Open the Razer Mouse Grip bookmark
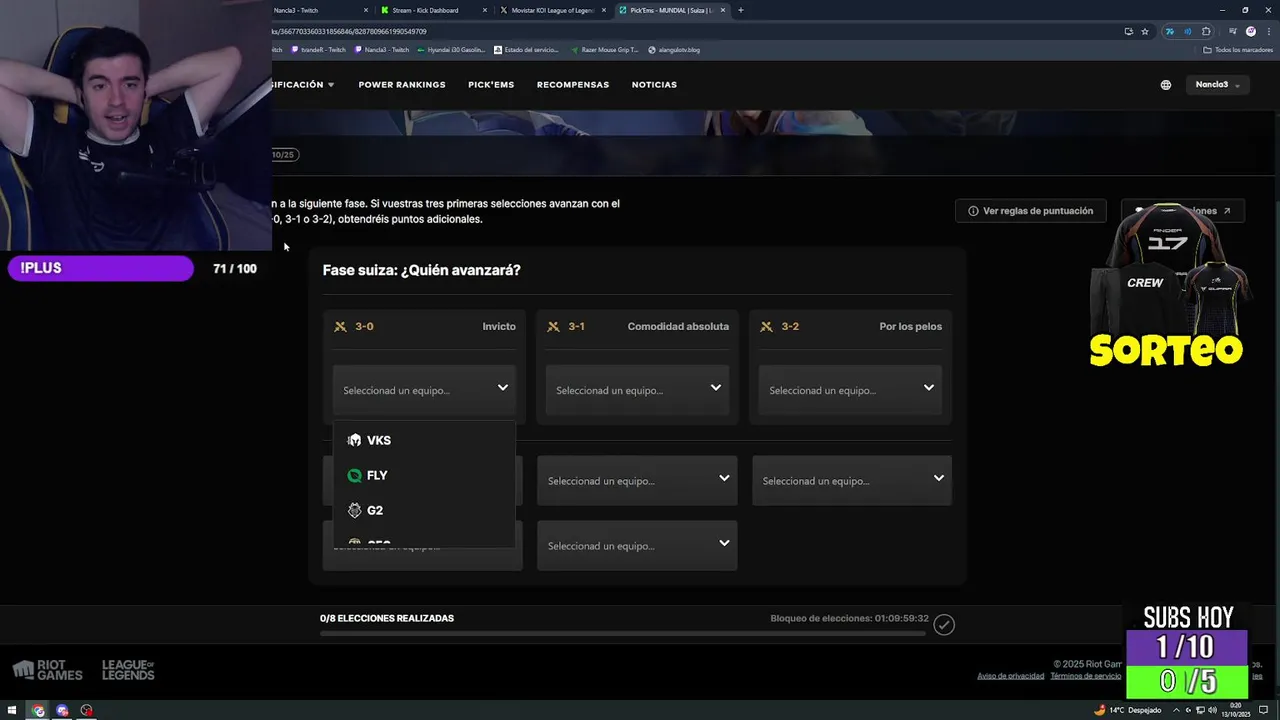1280x720 pixels. [604, 49]
